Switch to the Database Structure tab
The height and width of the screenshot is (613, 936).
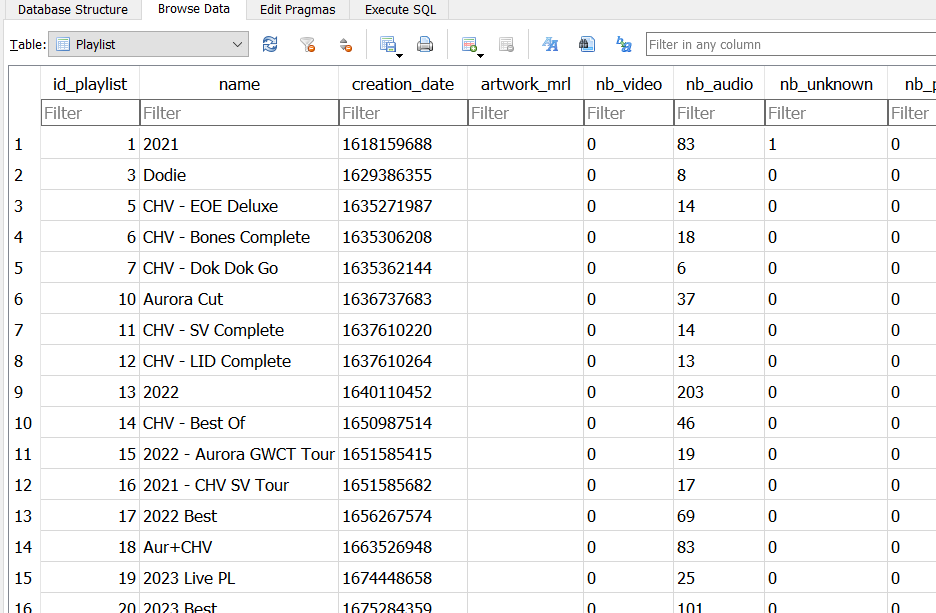tap(72, 10)
